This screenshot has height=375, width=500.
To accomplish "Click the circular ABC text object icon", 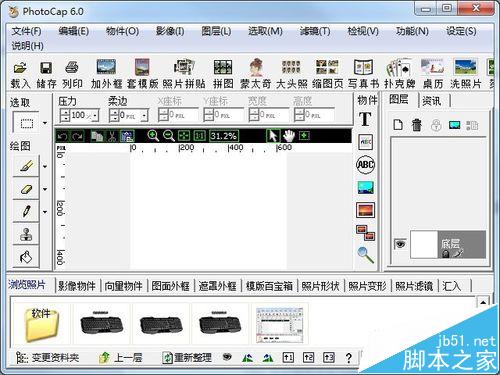I will [365, 165].
